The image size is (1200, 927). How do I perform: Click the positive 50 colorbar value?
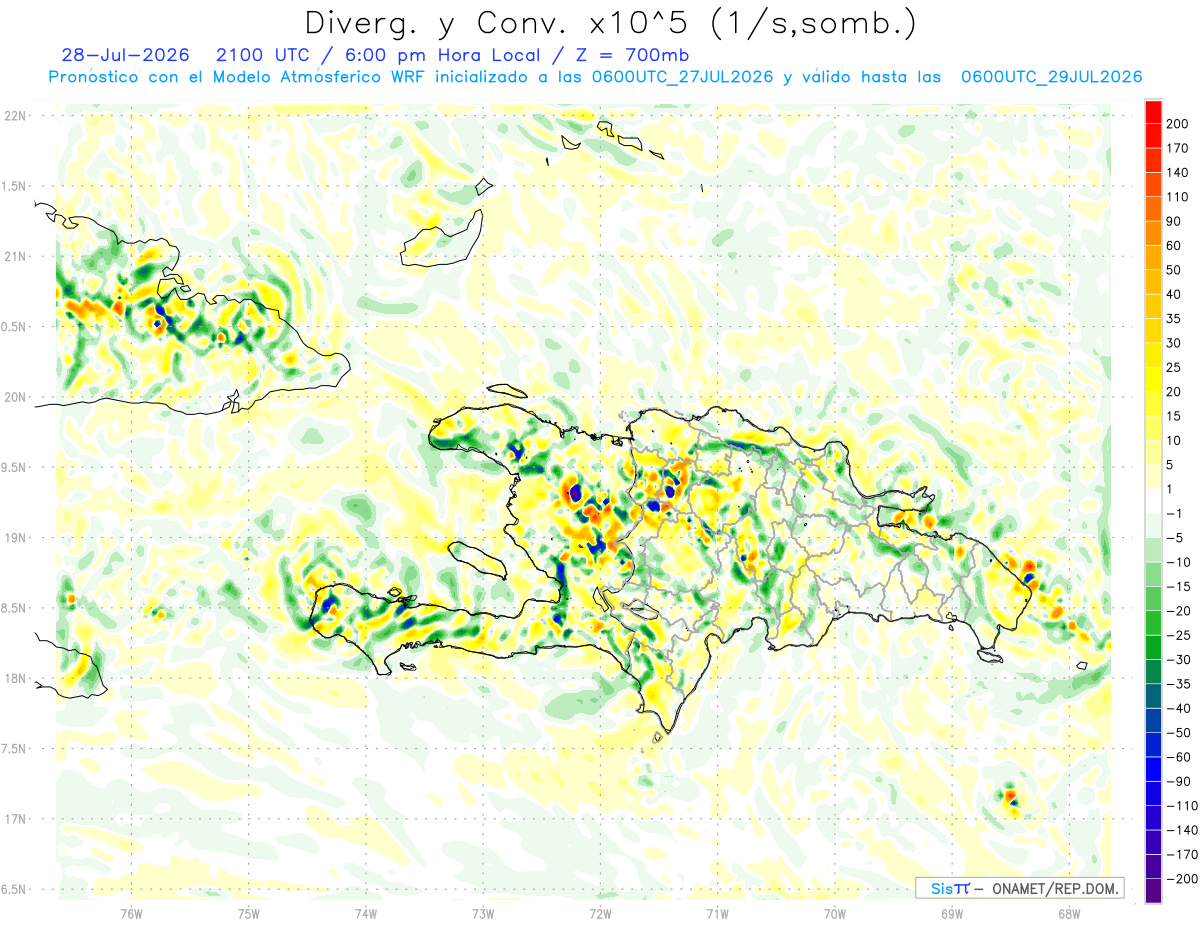pos(1174,271)
